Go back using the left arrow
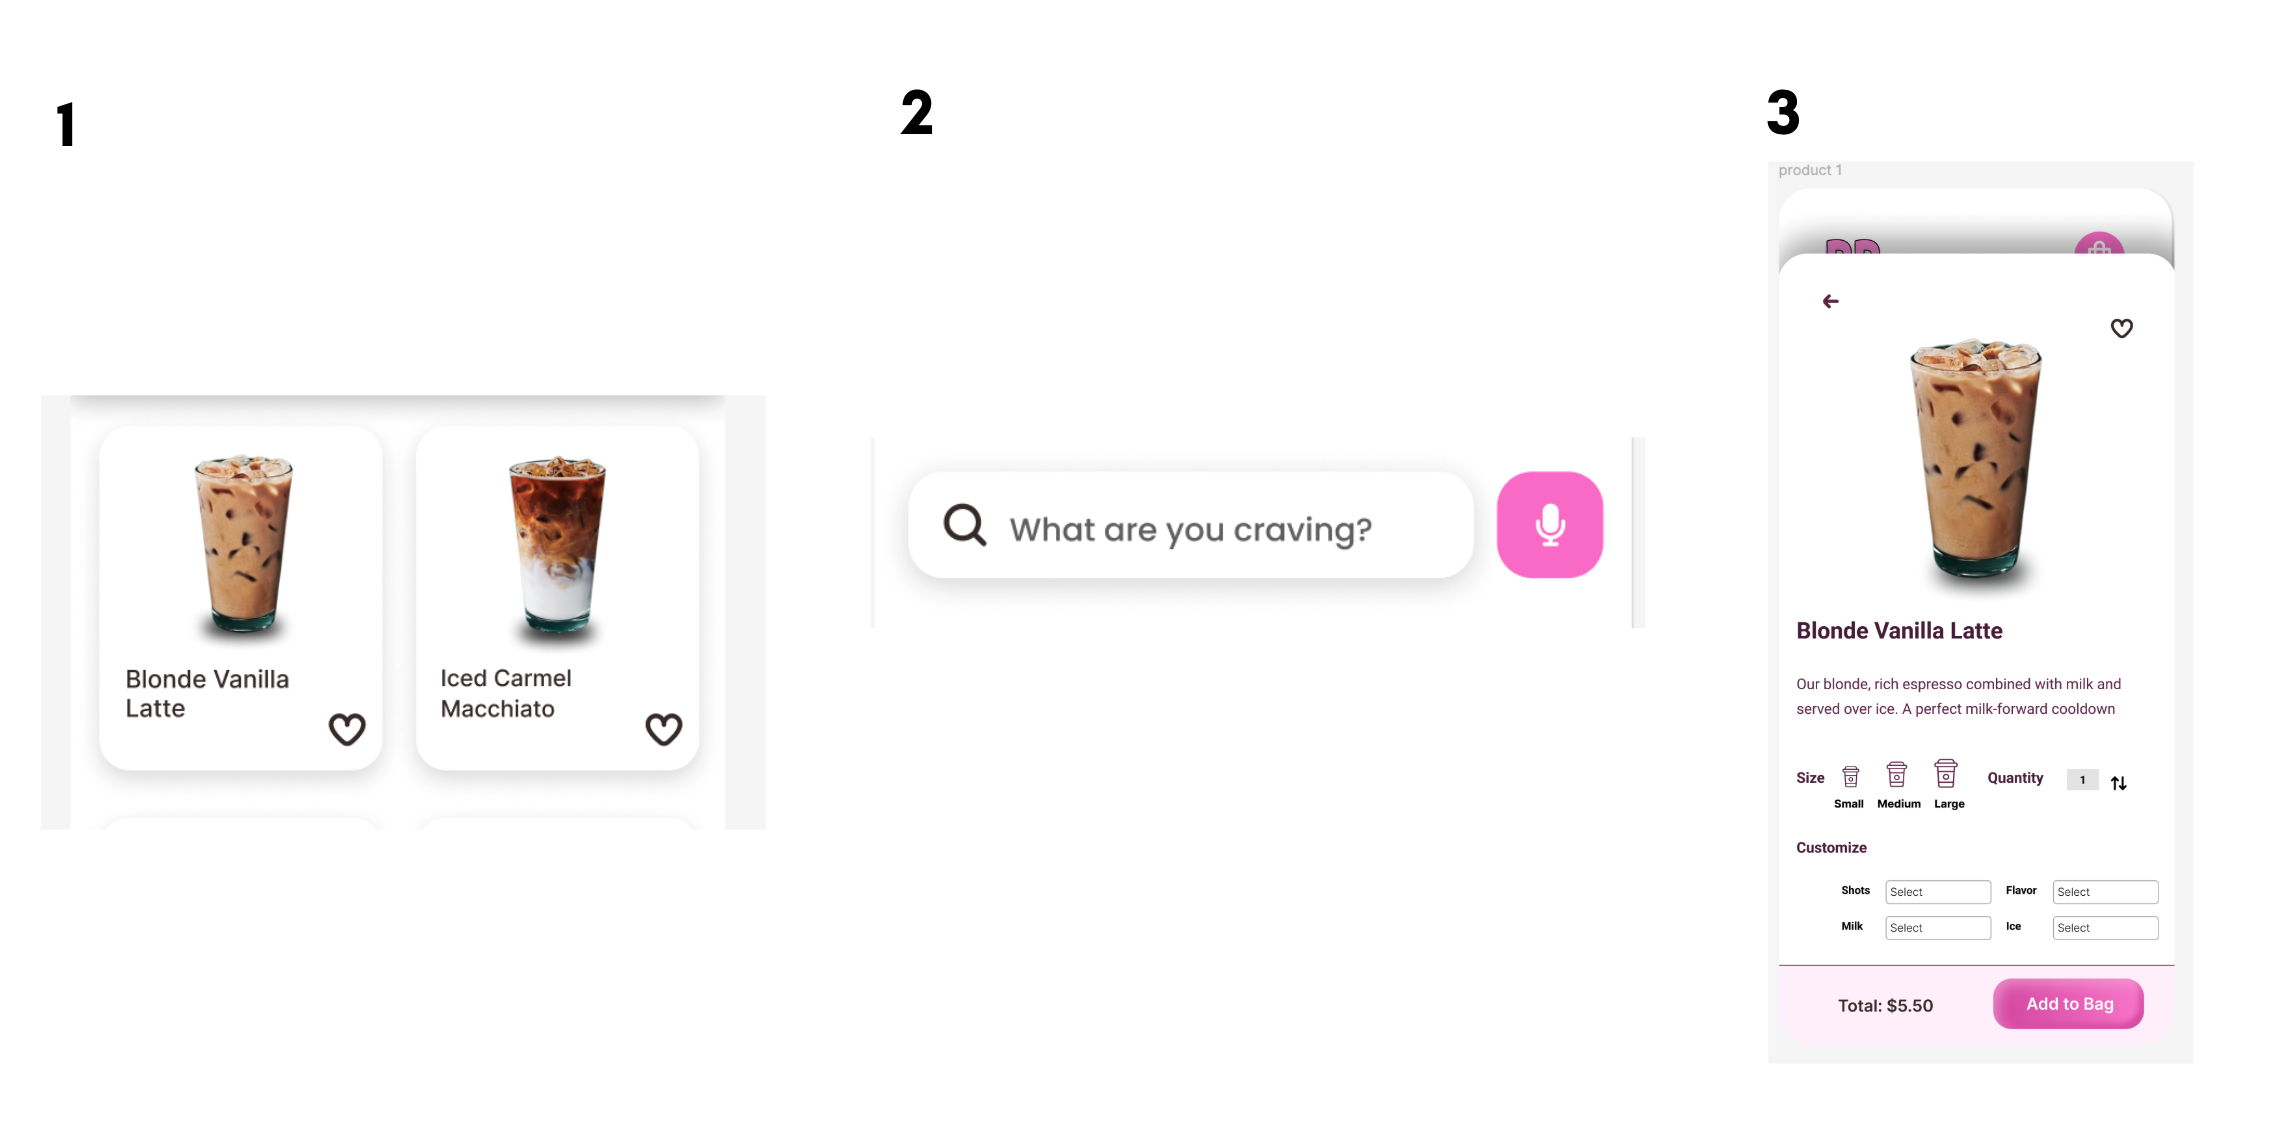2286x1126 pixels. pos(1830,301)
